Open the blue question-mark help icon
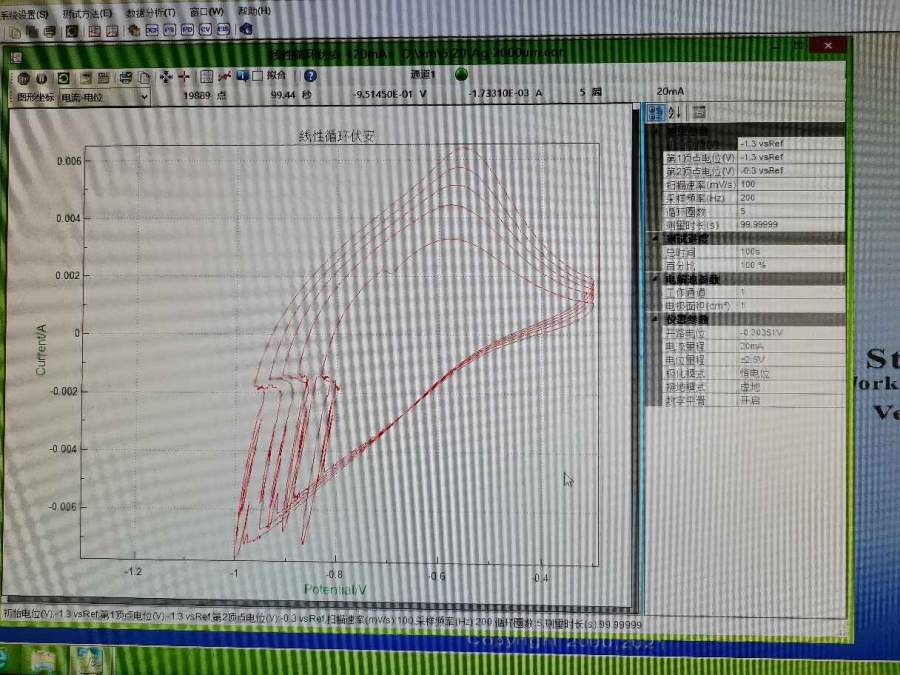 (310, 75)
